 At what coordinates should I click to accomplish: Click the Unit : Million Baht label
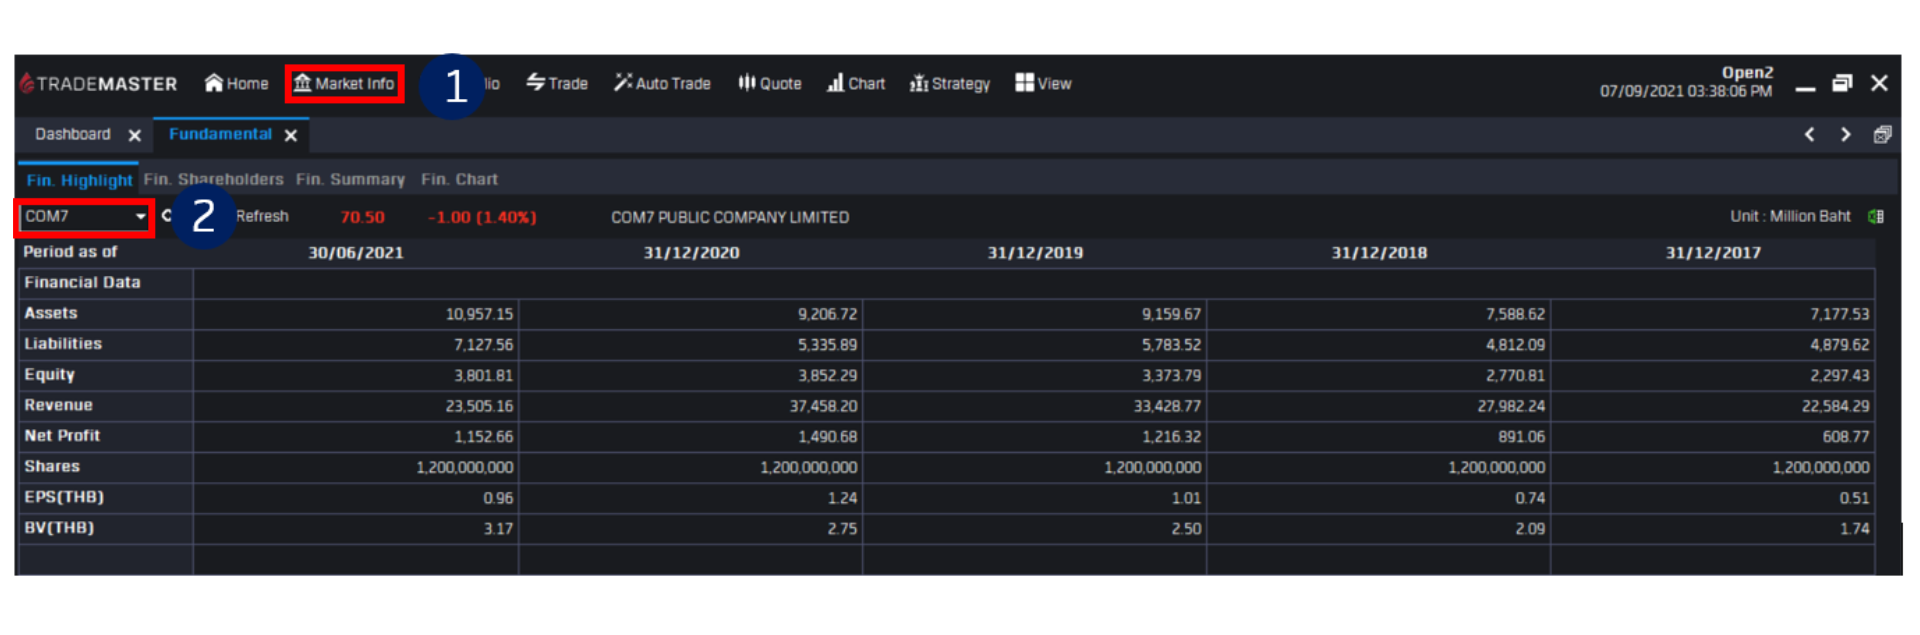1790,216
